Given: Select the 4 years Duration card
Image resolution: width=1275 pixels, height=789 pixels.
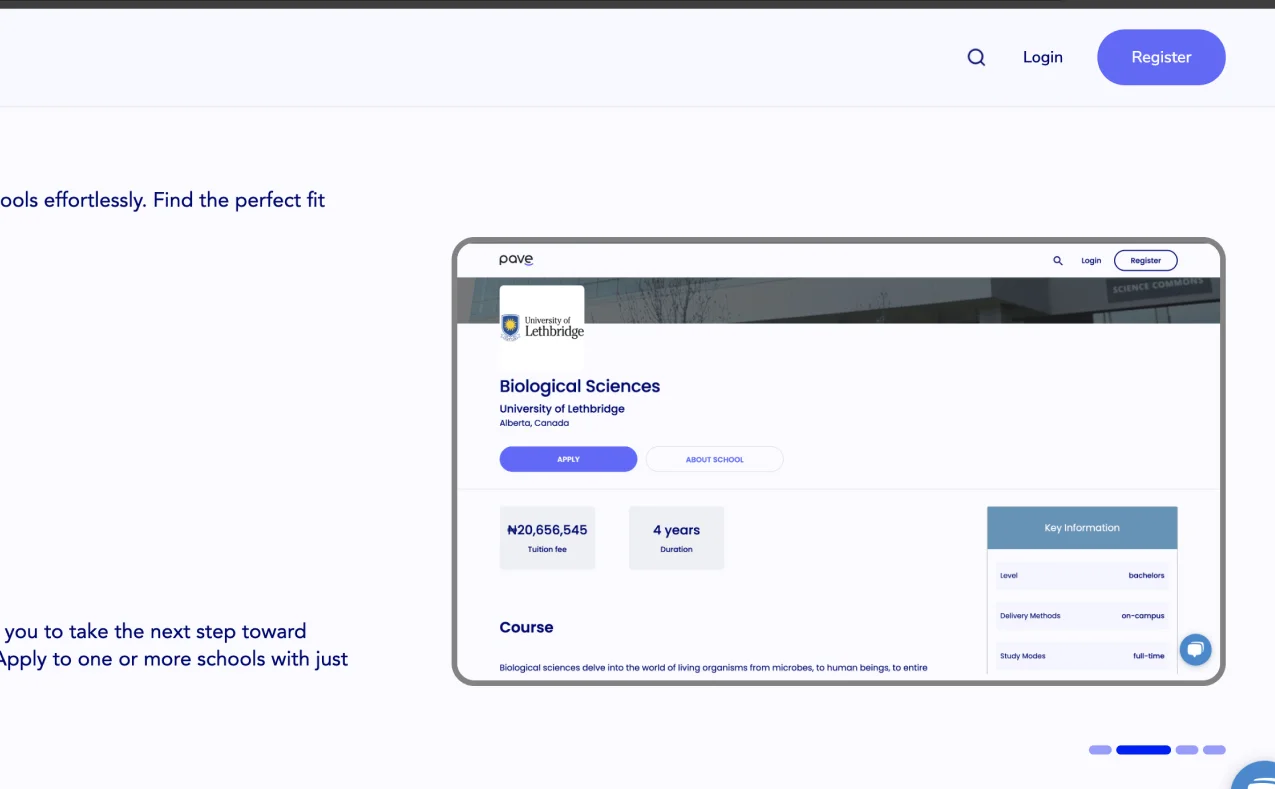Looking at the screenshot, I should tap(676, 538).
